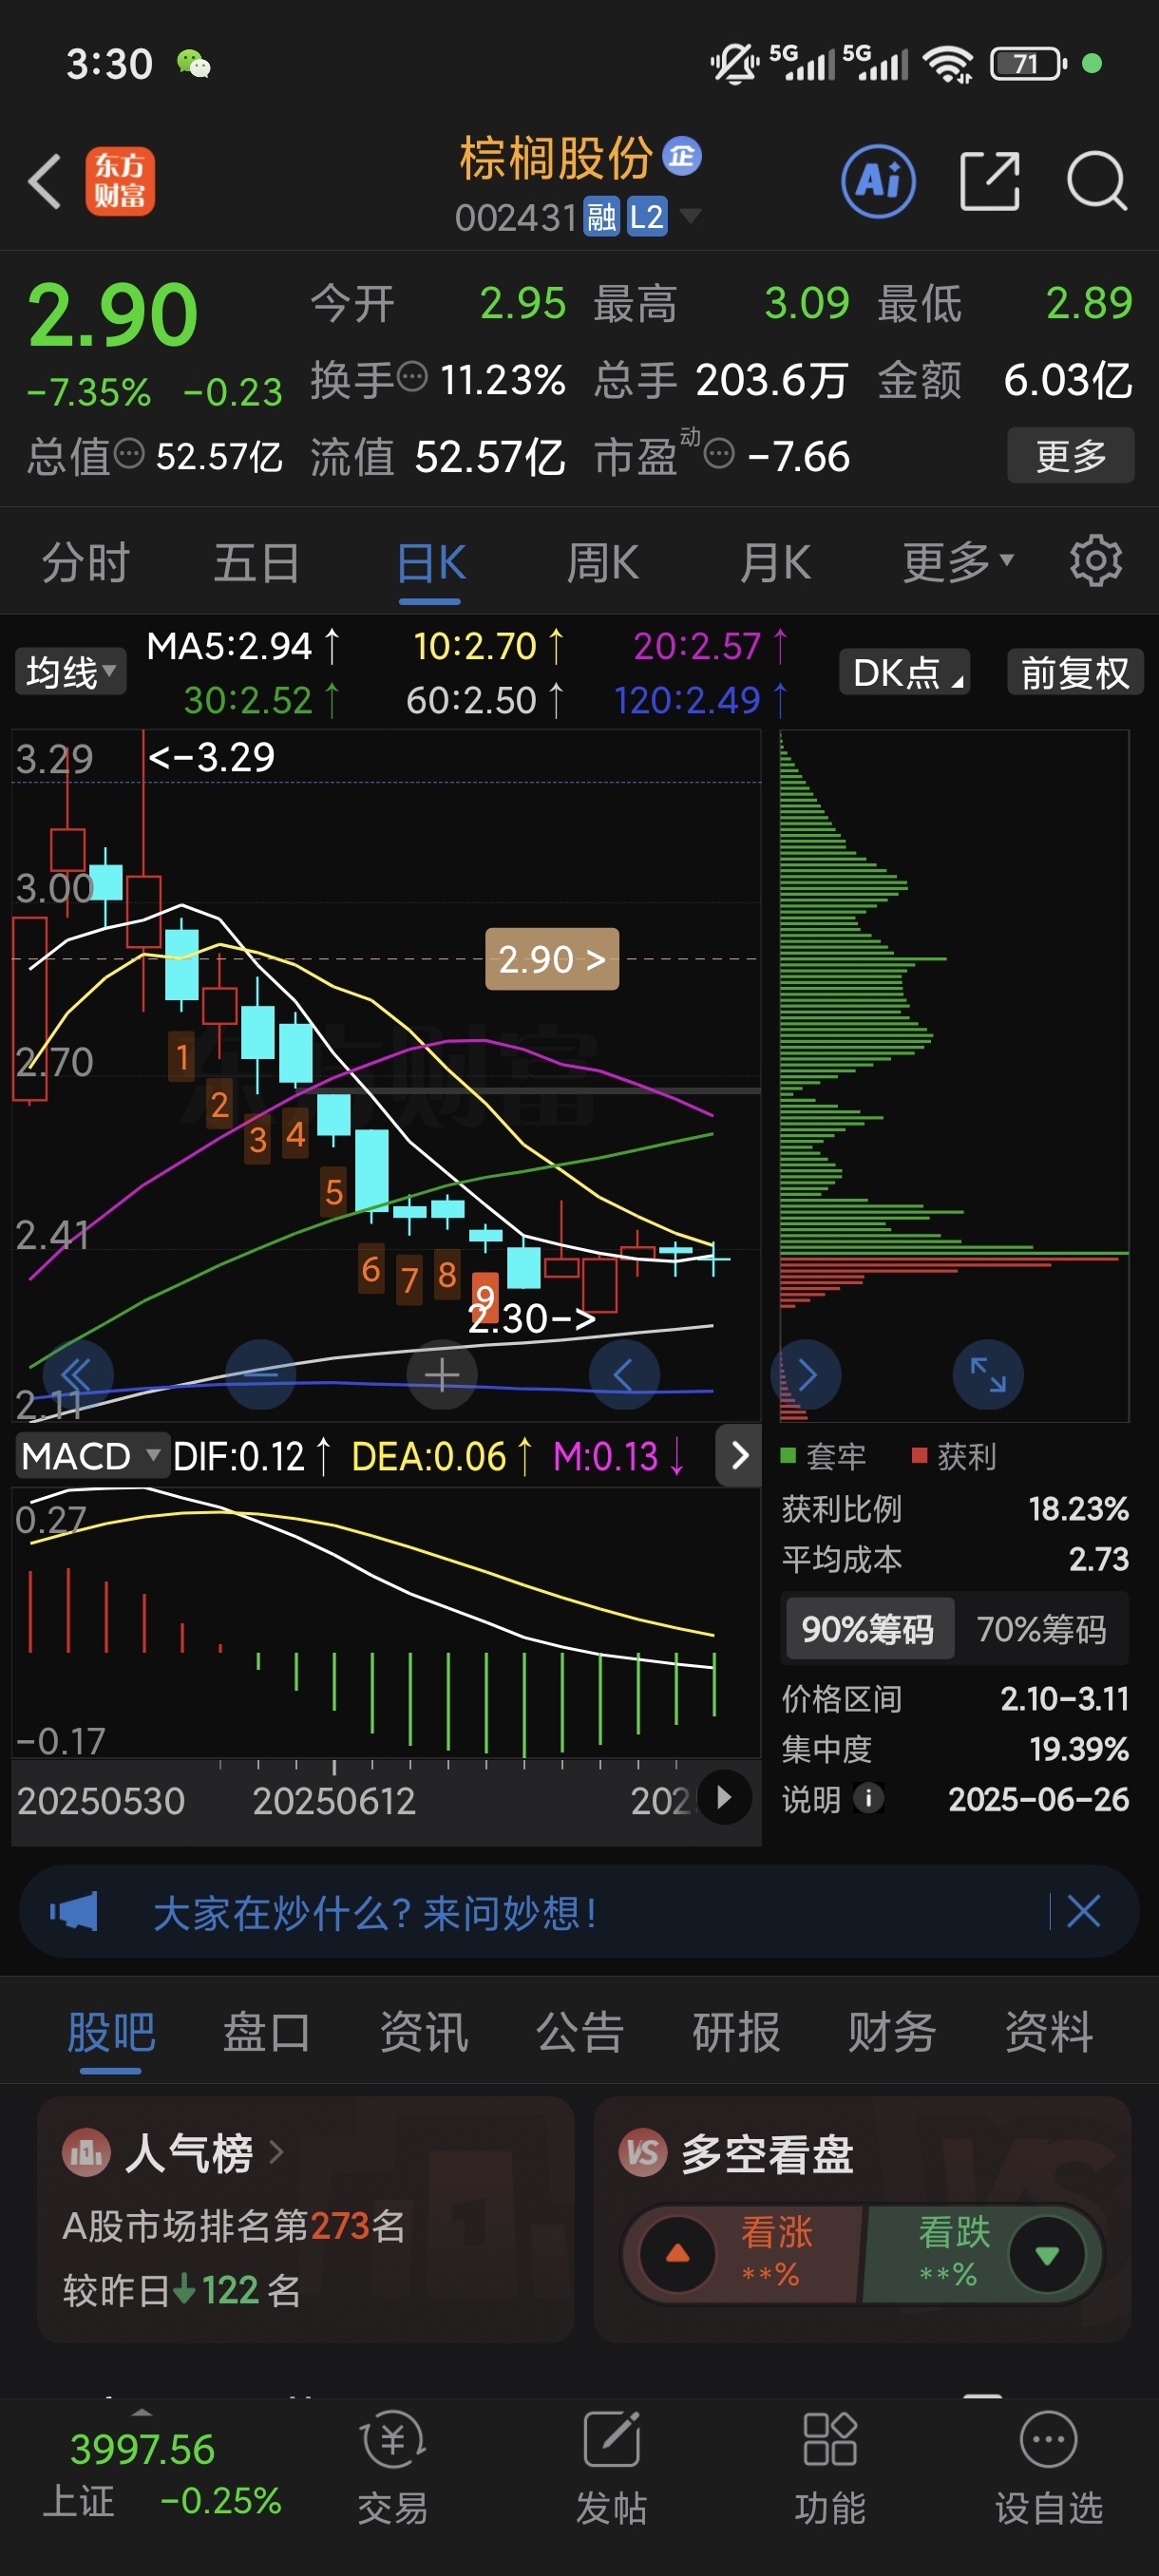Tap 更多 quote details button
Image resolution: width=1159 pixels, height=2576 pixels.
1071,455
